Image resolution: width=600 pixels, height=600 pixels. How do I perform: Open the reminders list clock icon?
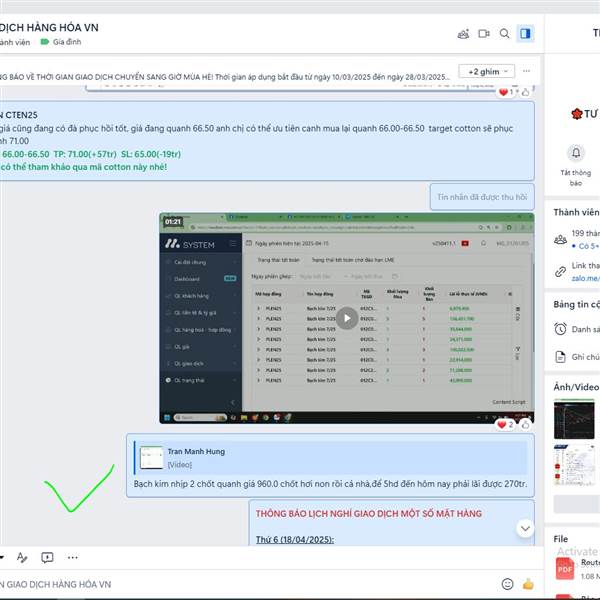(560, 329)
